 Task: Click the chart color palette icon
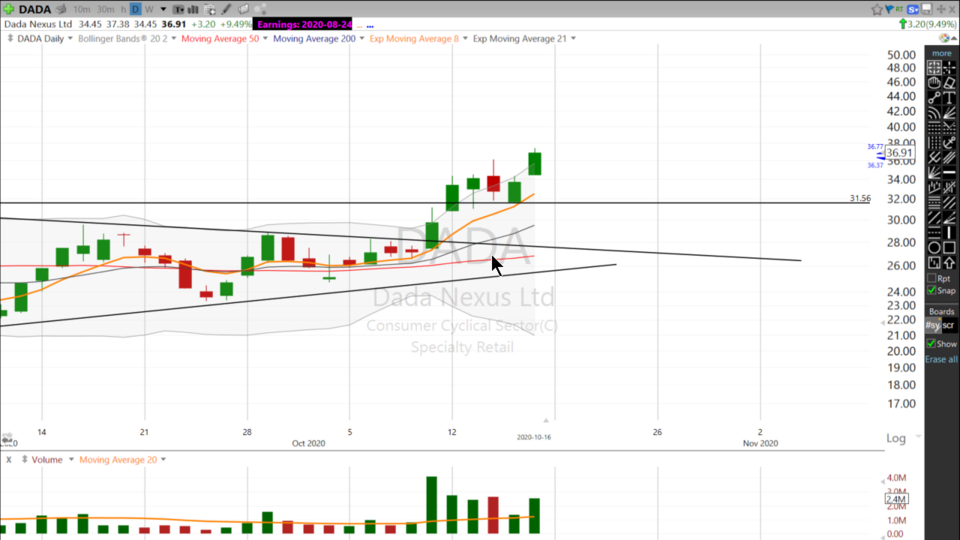point(945,39)
